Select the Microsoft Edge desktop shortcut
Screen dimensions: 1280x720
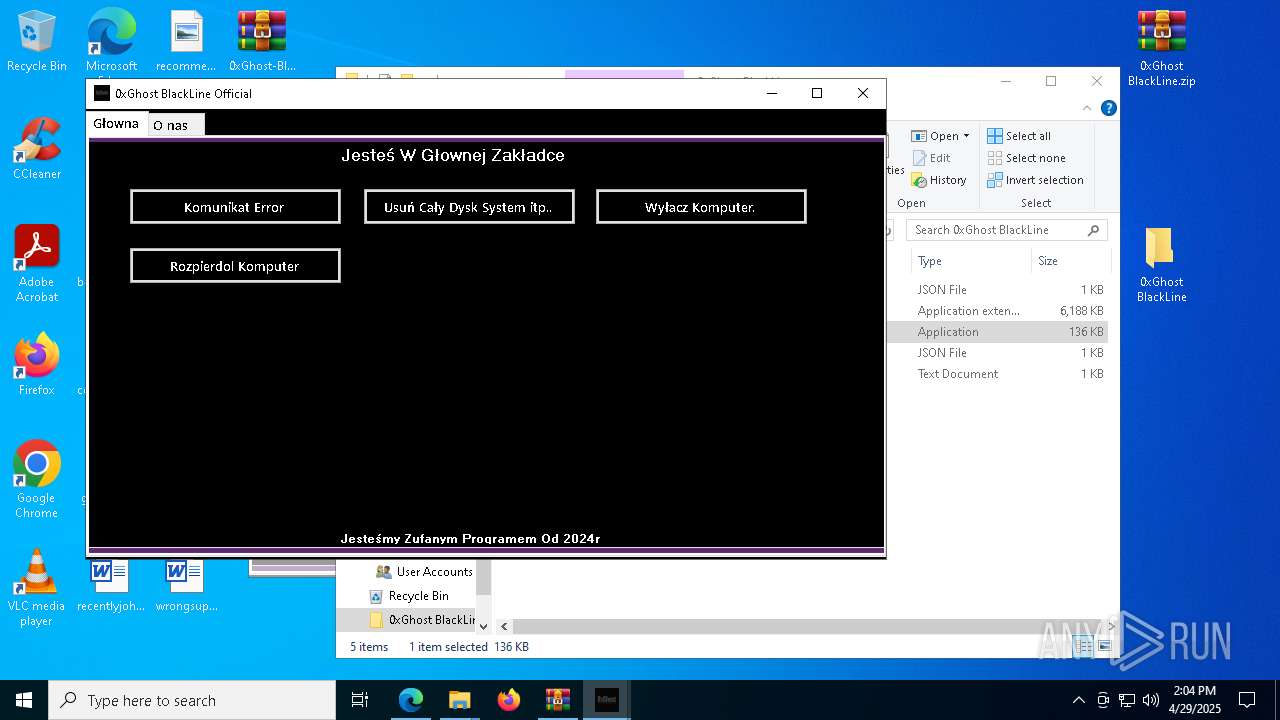111,41
